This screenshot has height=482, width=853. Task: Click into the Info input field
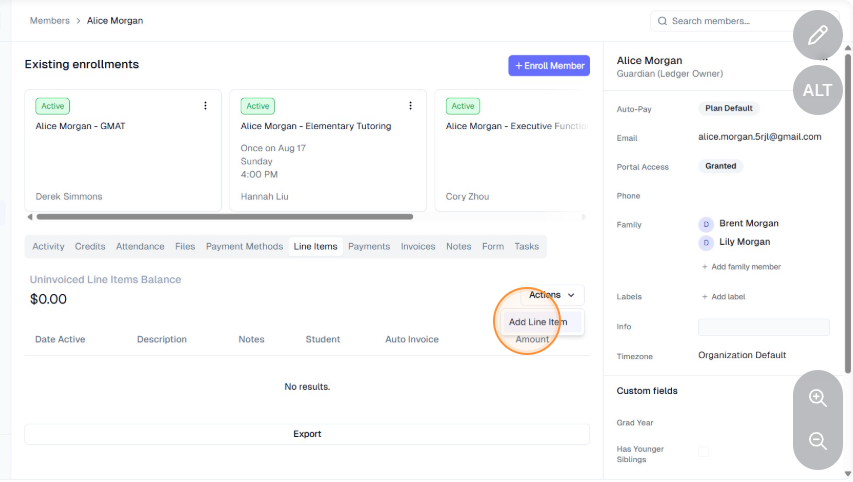[x=763, y=327]
